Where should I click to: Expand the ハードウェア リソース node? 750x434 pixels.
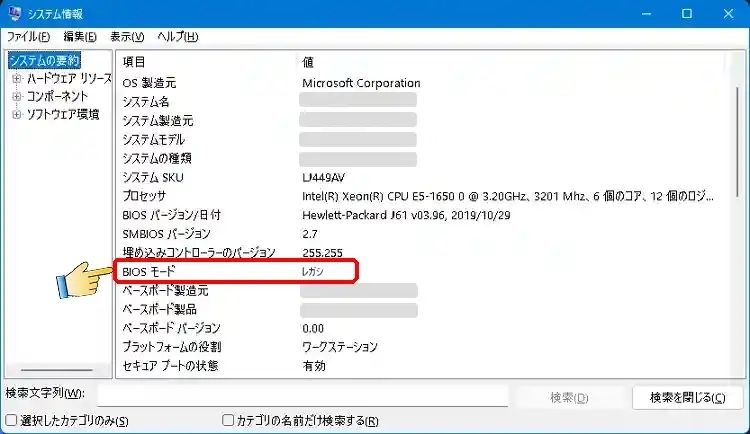pos(17,78)
